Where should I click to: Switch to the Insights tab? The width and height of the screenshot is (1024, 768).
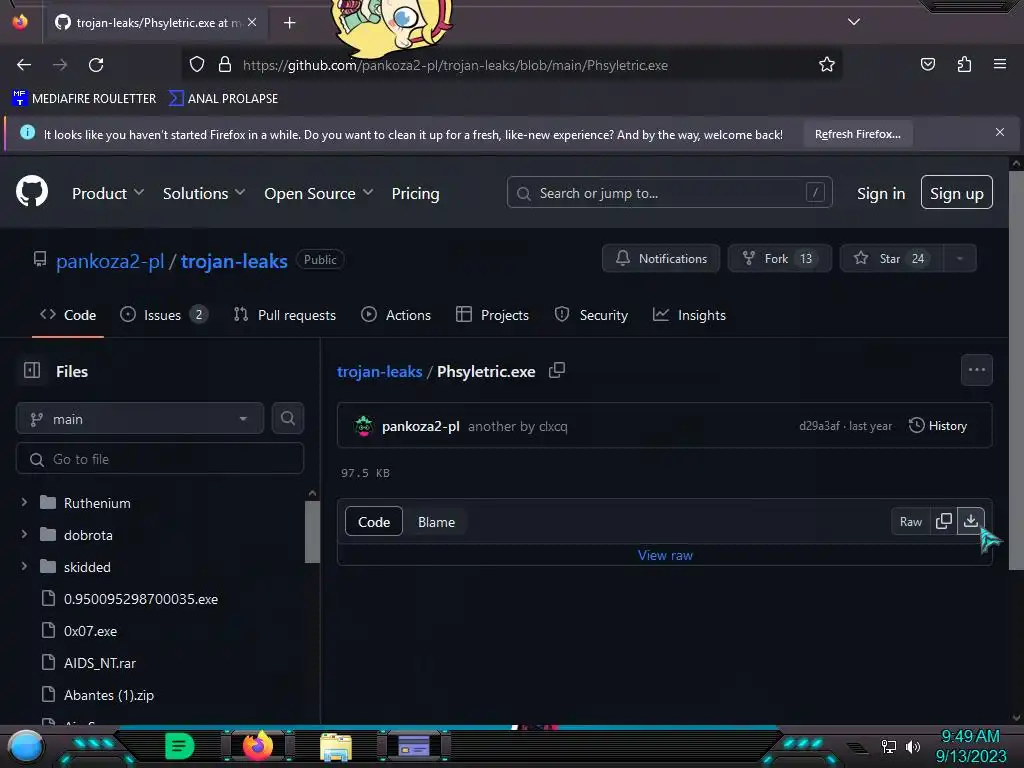tap(689, 315)
